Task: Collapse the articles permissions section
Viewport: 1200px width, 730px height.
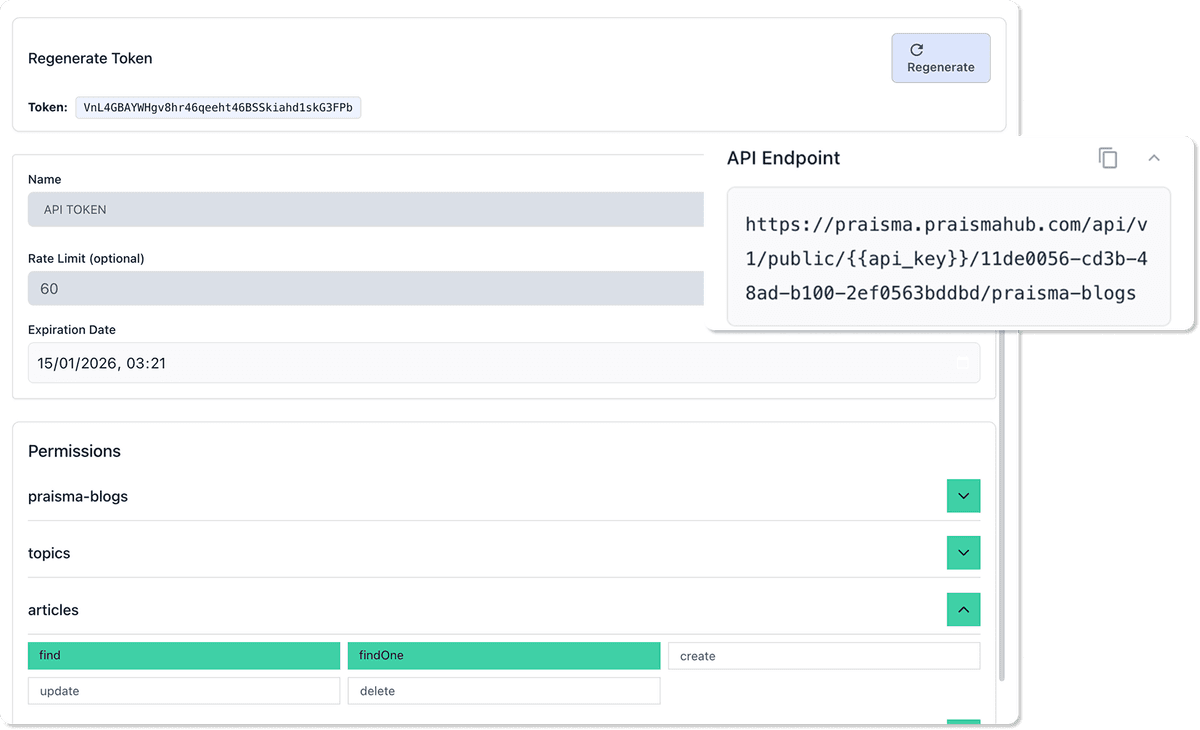Action: tap(962, 609)
